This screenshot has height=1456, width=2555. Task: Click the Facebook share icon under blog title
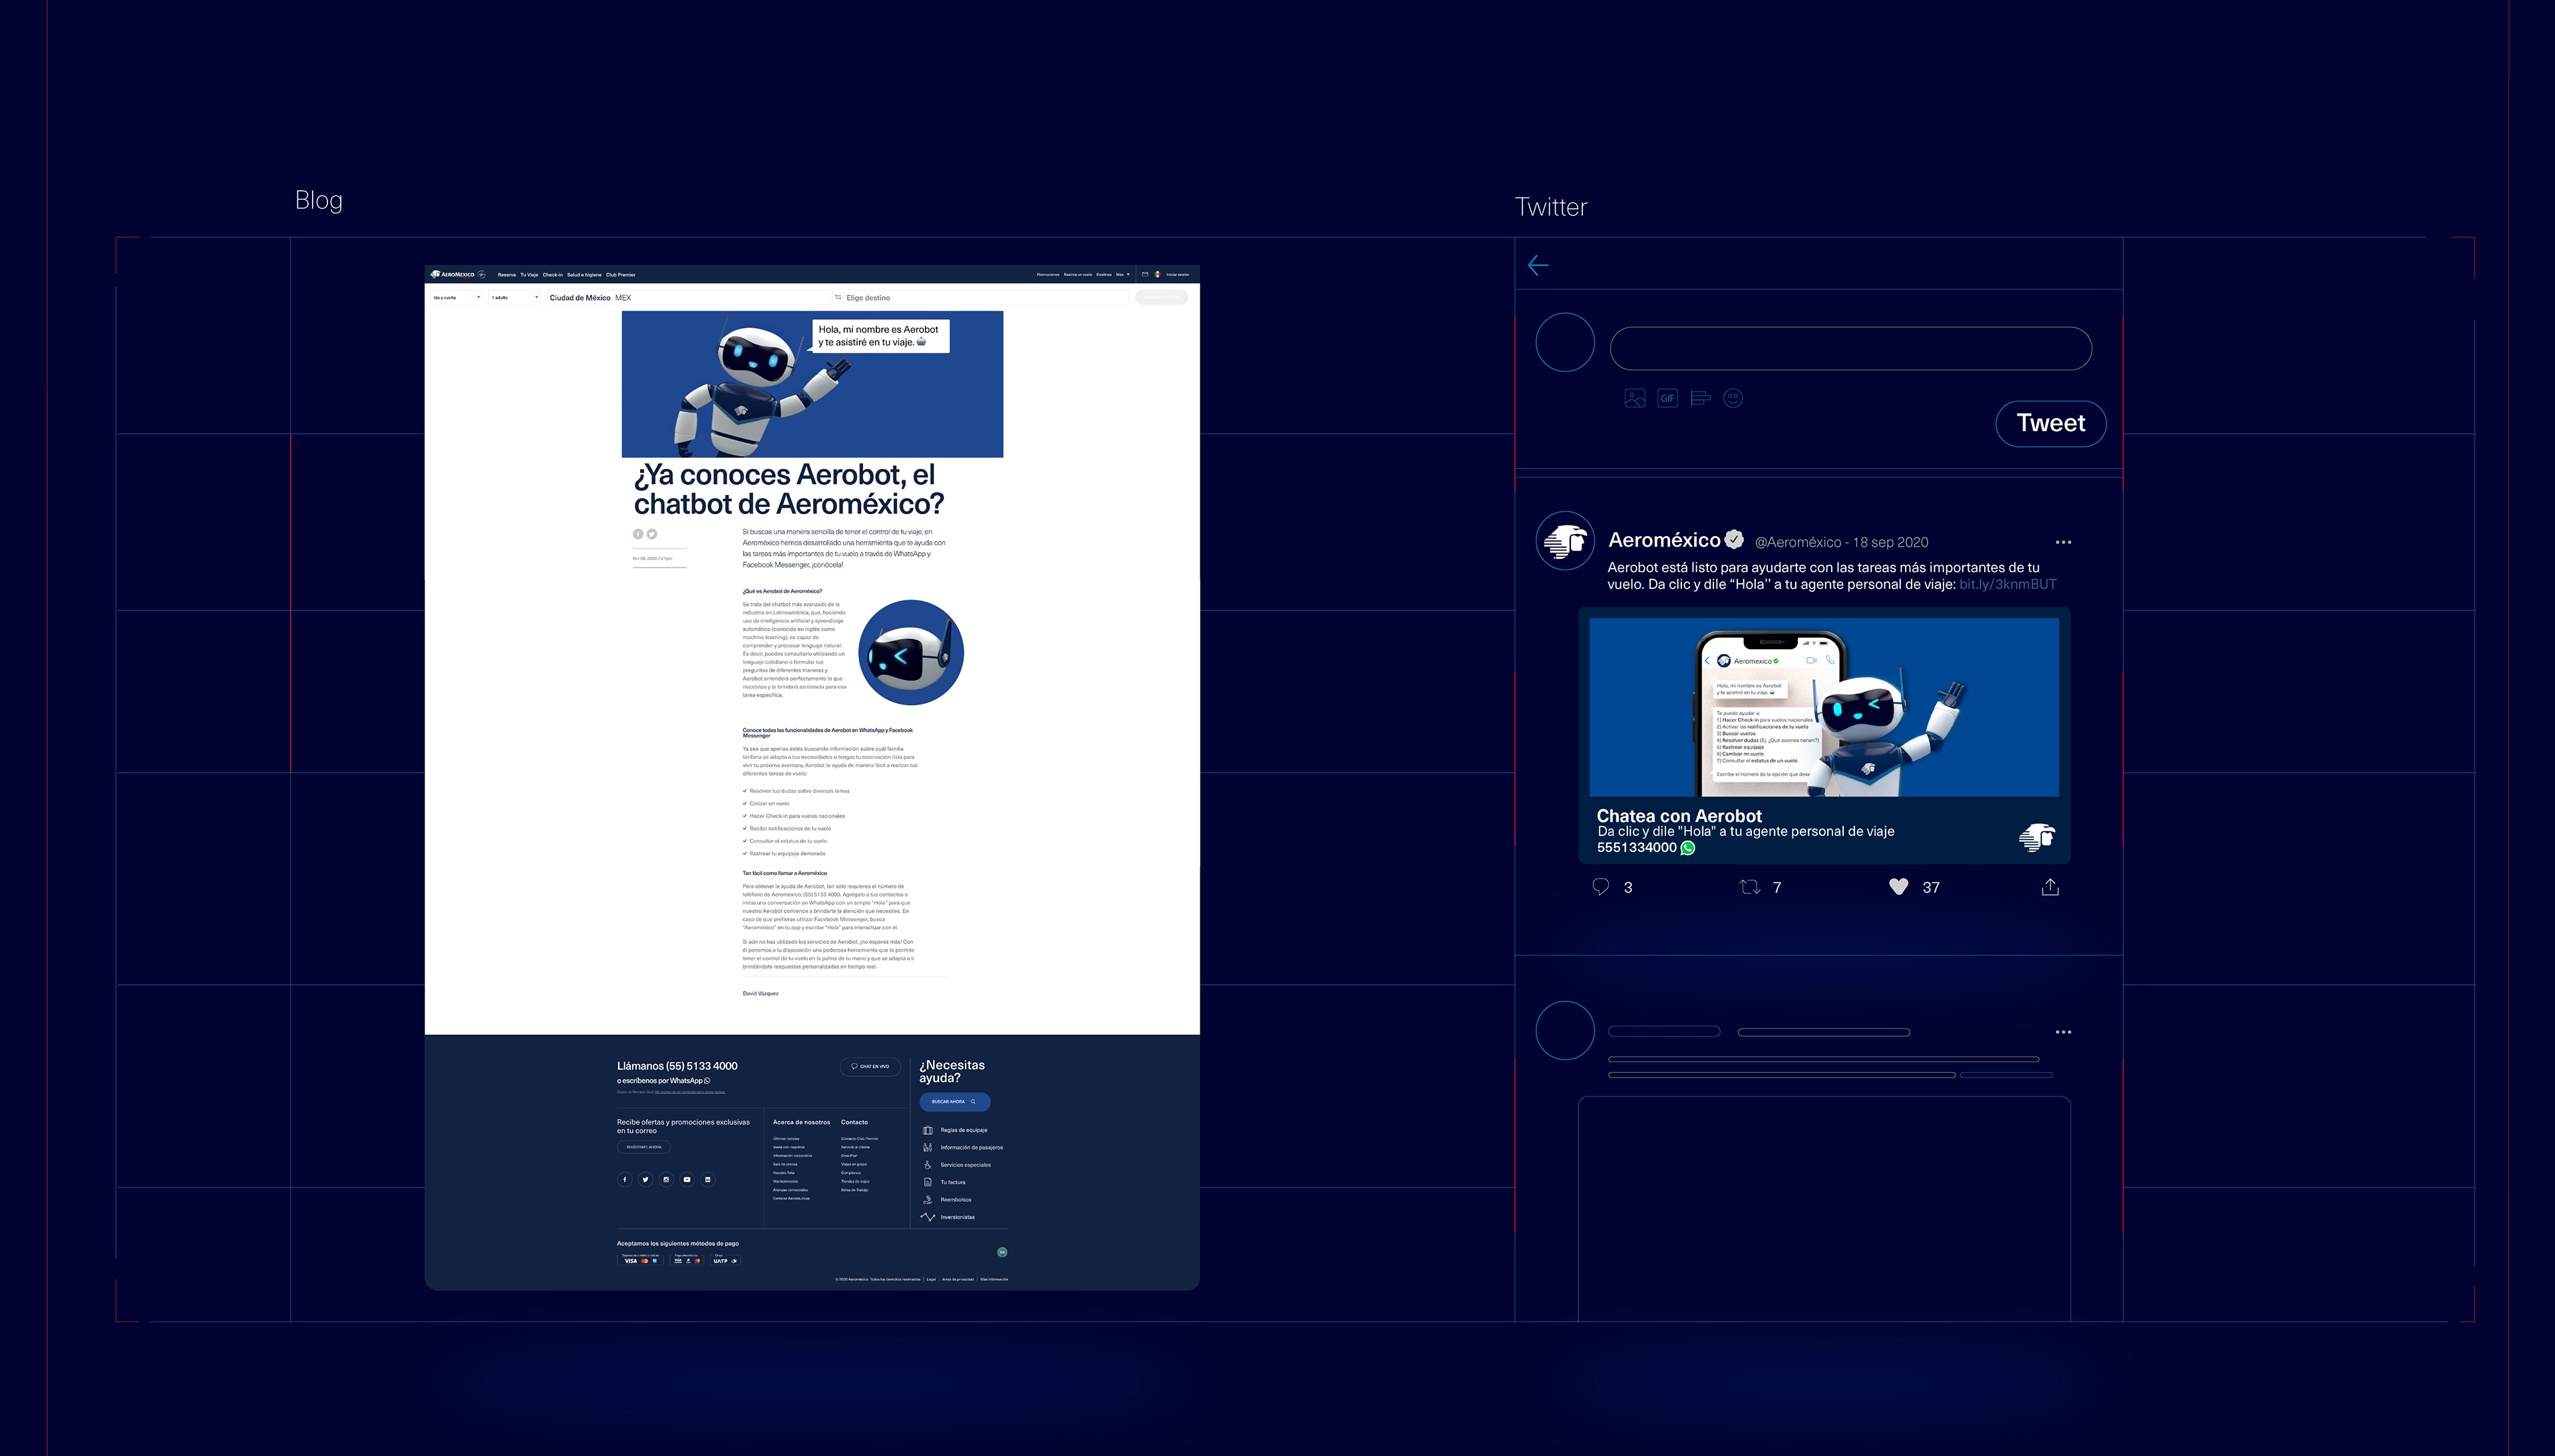pos(638,534)
